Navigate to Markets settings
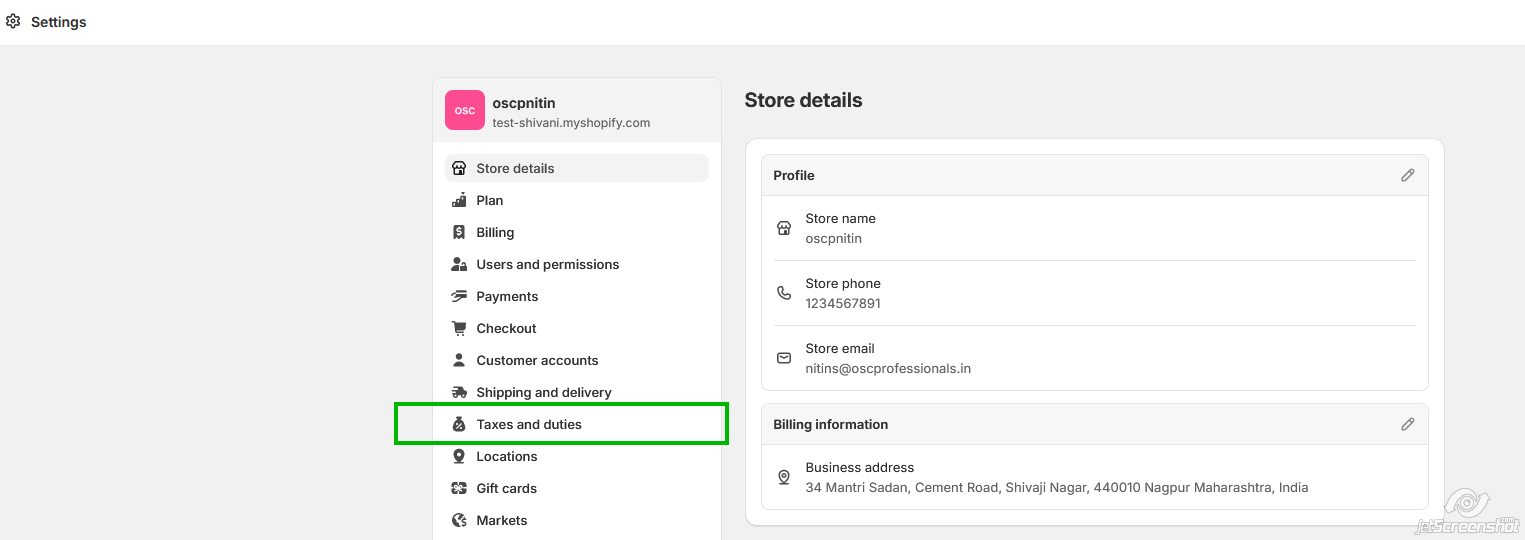1525x540 pixels. click(501, 520)
